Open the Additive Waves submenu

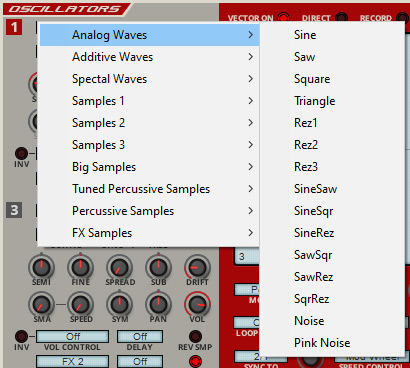pos(149,57)
